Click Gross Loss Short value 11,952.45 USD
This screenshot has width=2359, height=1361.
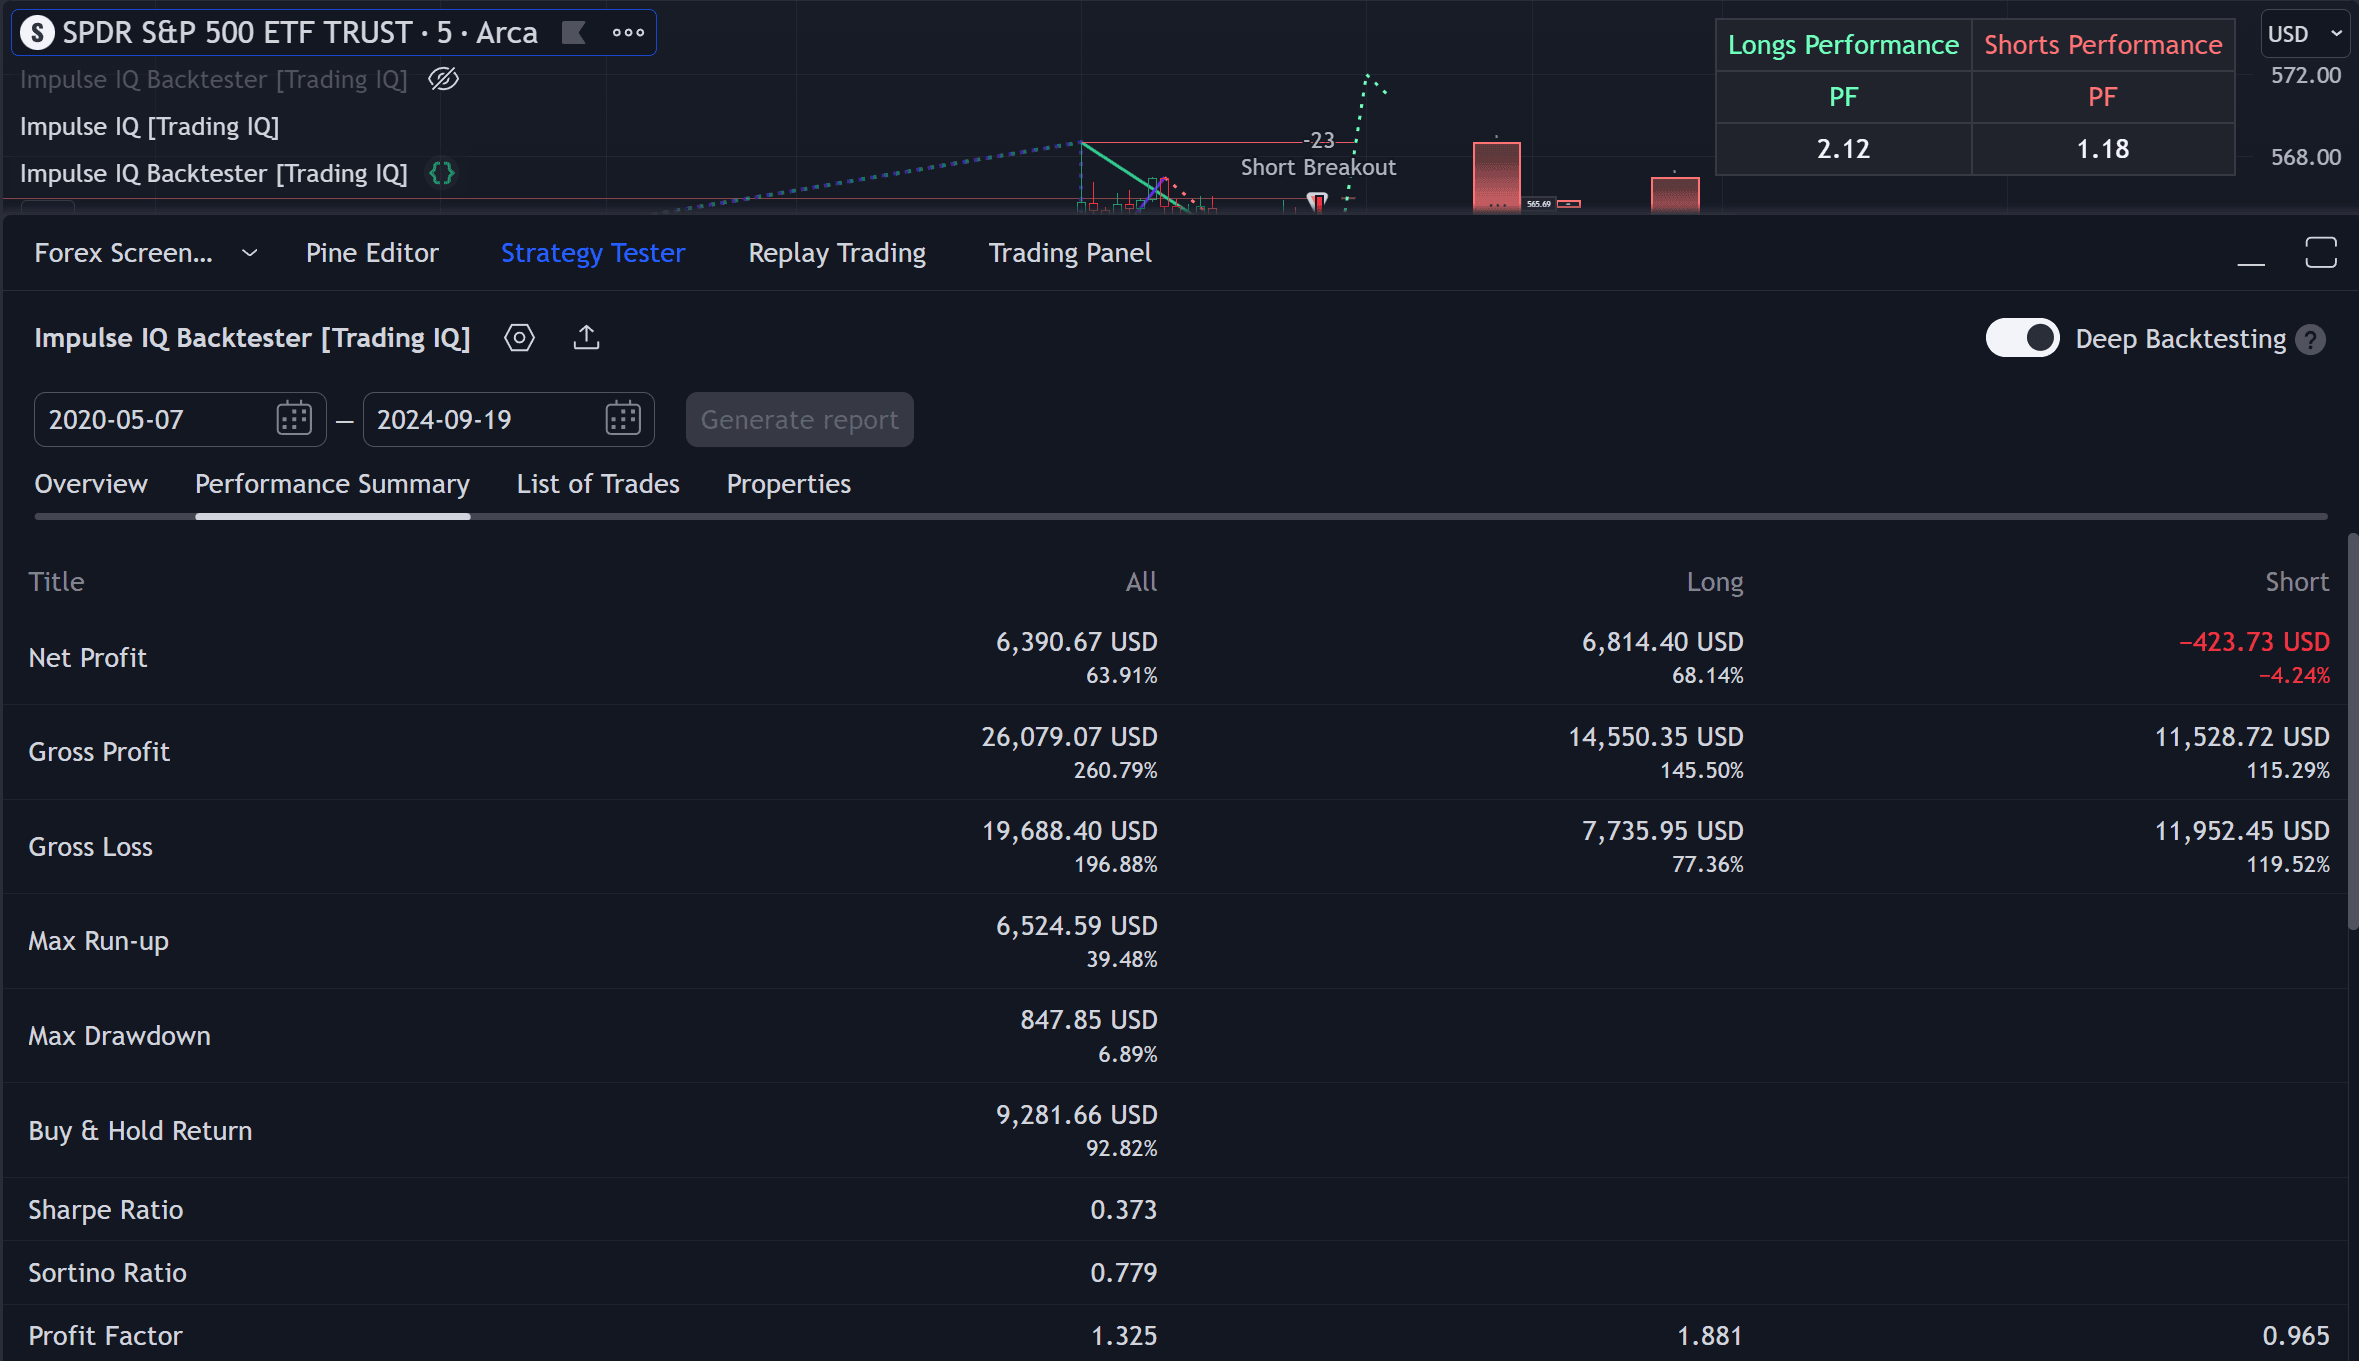coord(2242,831)
